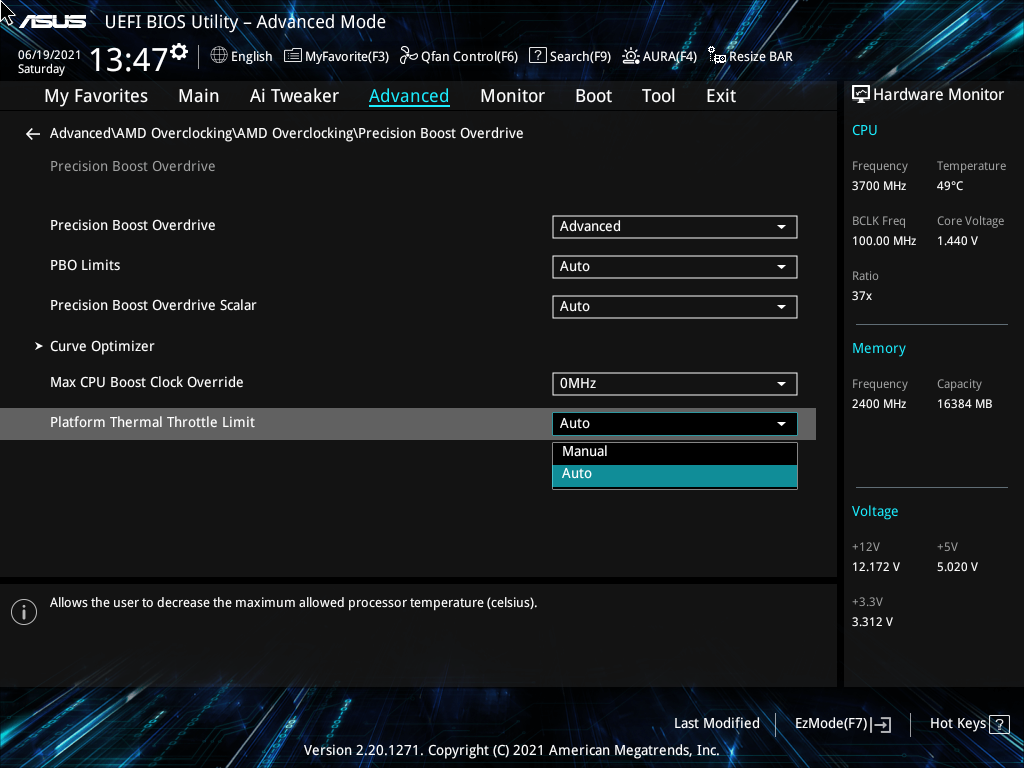Expand the Curve Optimizer submenu
Screen dimensions: 1024x768
pos(102,345)
